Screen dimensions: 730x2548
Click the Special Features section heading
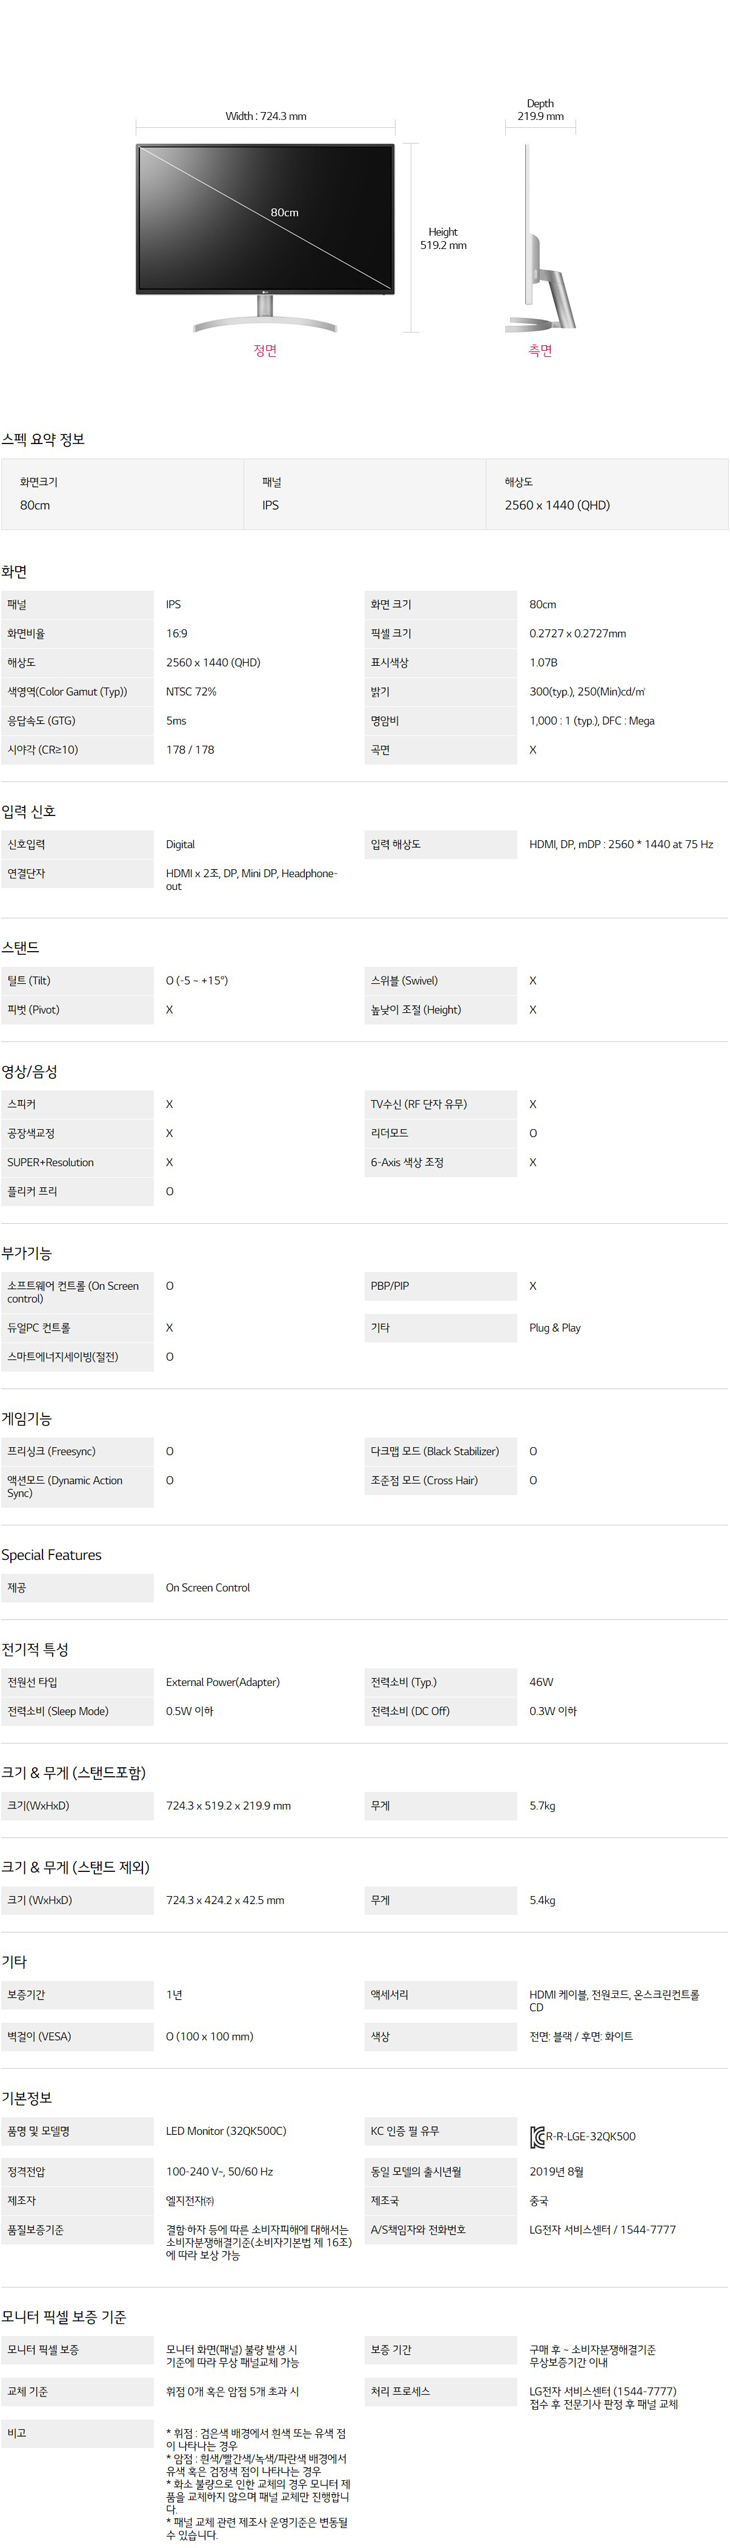tap(52, 1555)
